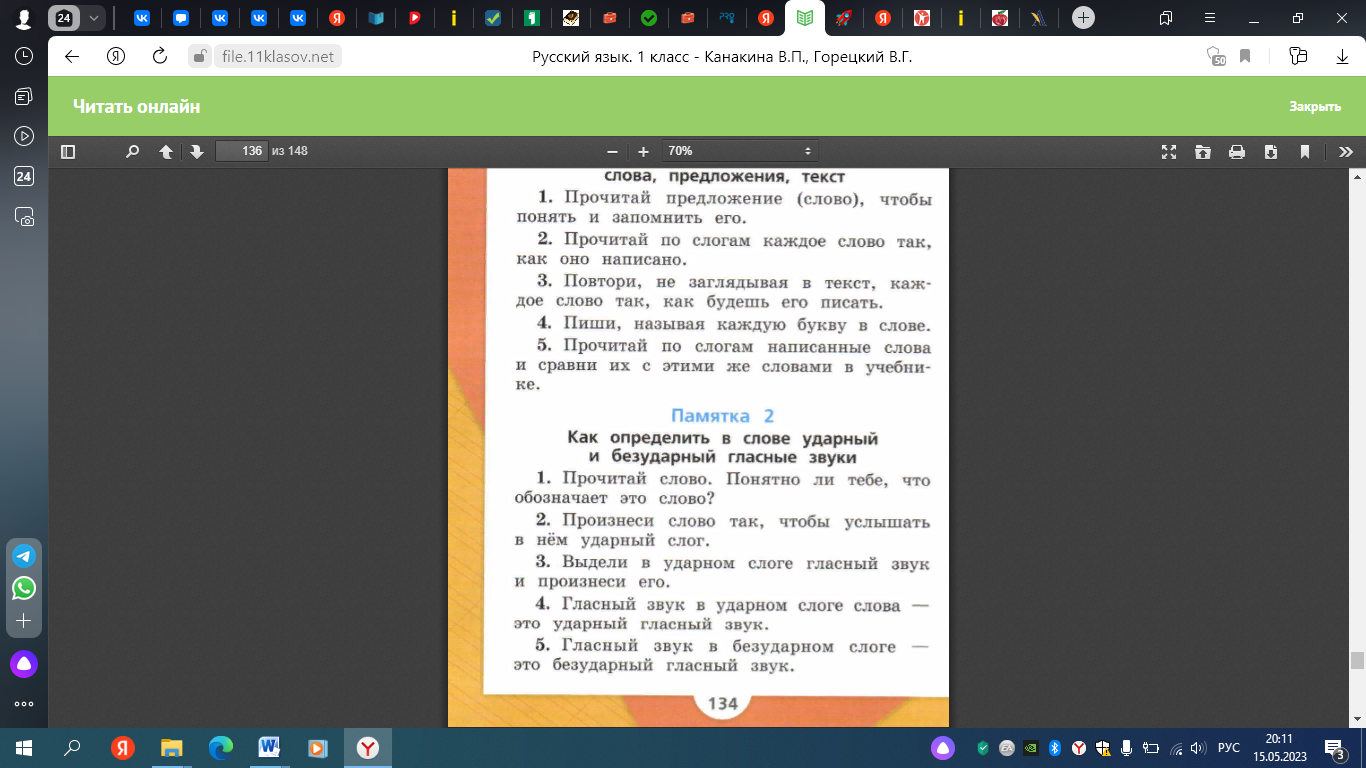Open Word from the taskbar
Screen dimensions: 1366x768
tap(269, 748)
